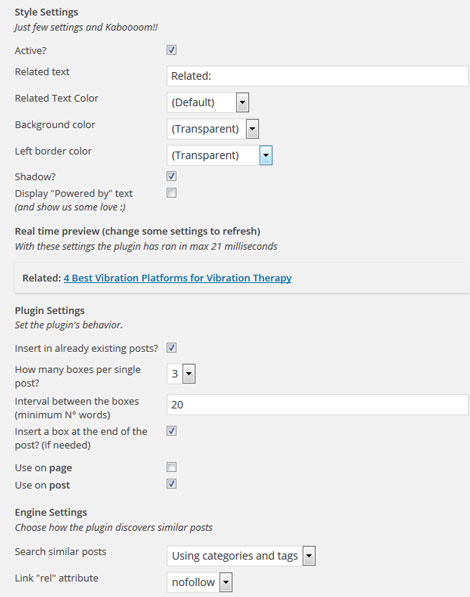Click the Background color (Transparent) value
Viewport: 470px width, 597px height.
click(206, 129)
